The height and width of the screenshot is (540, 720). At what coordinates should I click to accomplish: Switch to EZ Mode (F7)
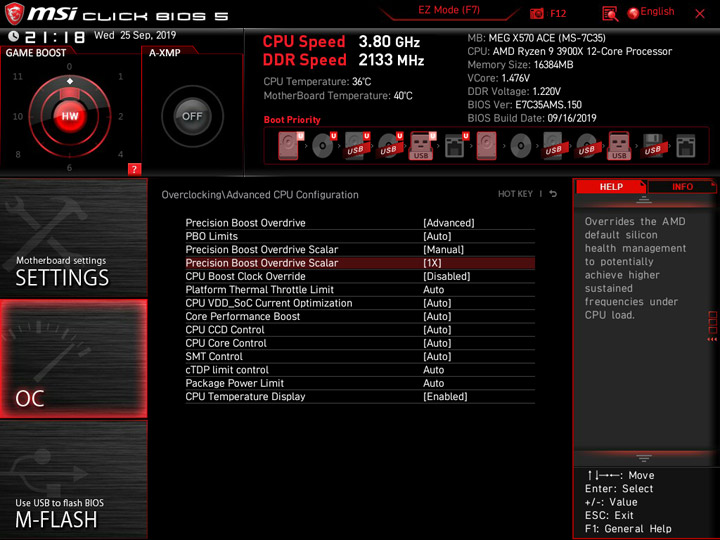point(449,11)
